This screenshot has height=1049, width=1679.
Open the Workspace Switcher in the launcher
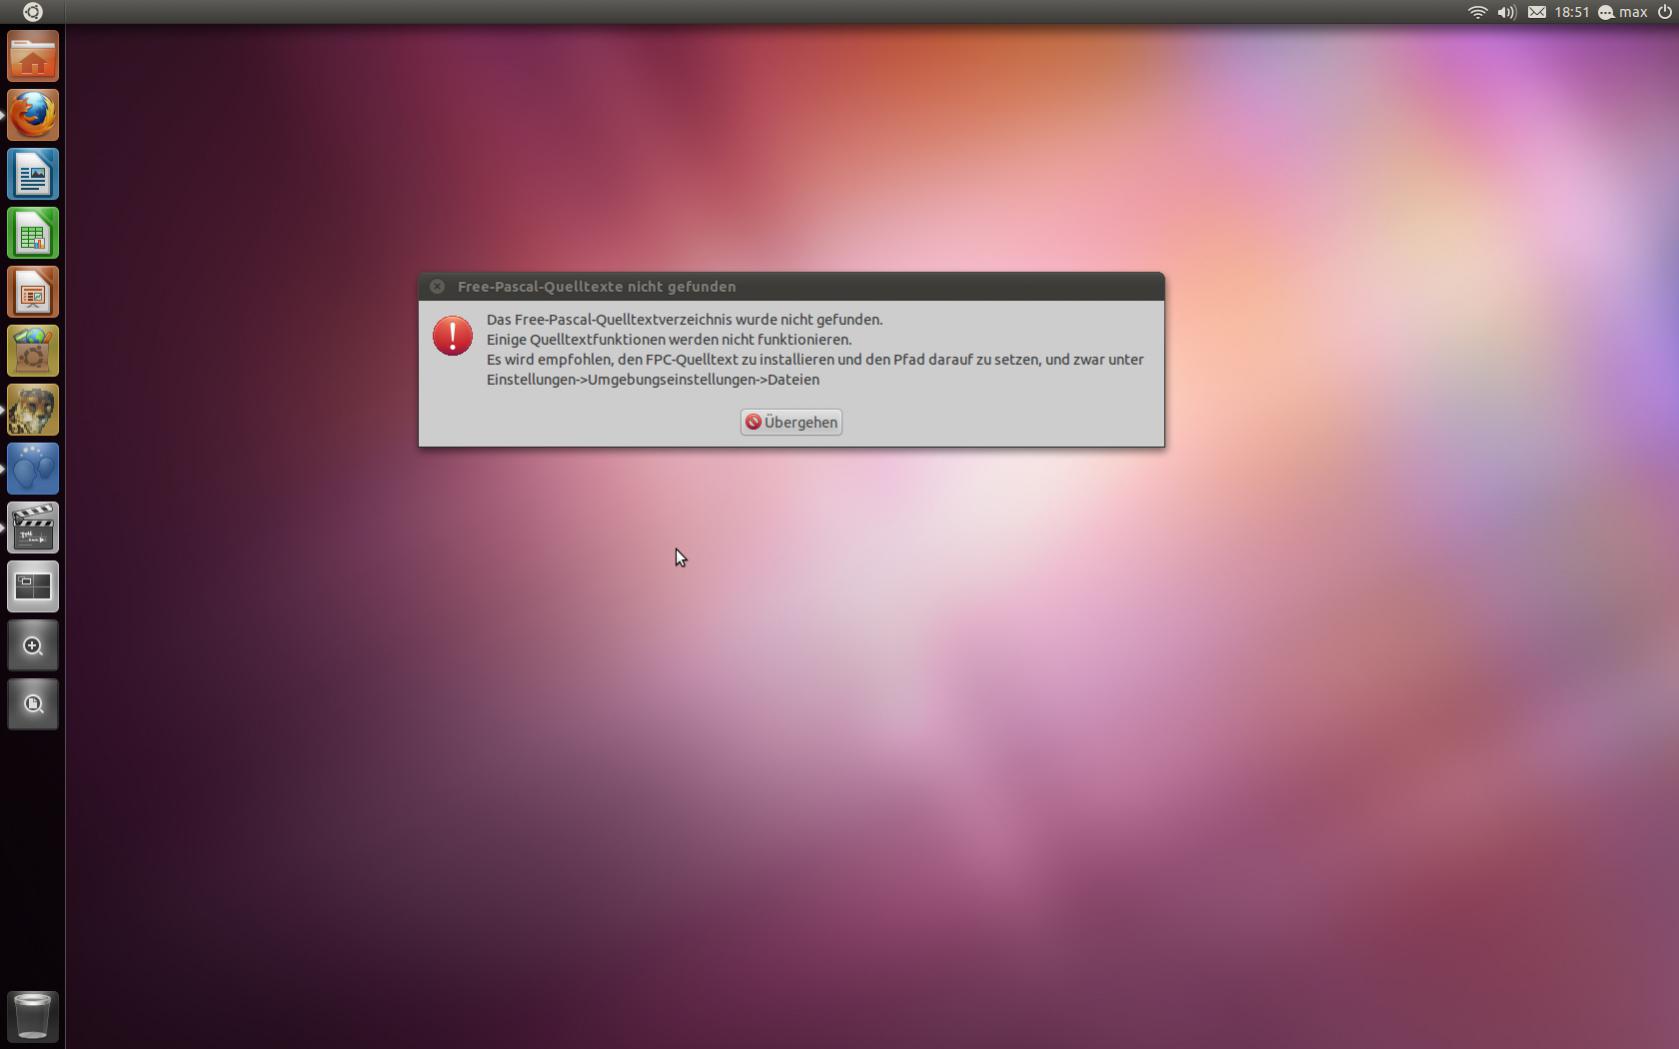pos(33,587)
